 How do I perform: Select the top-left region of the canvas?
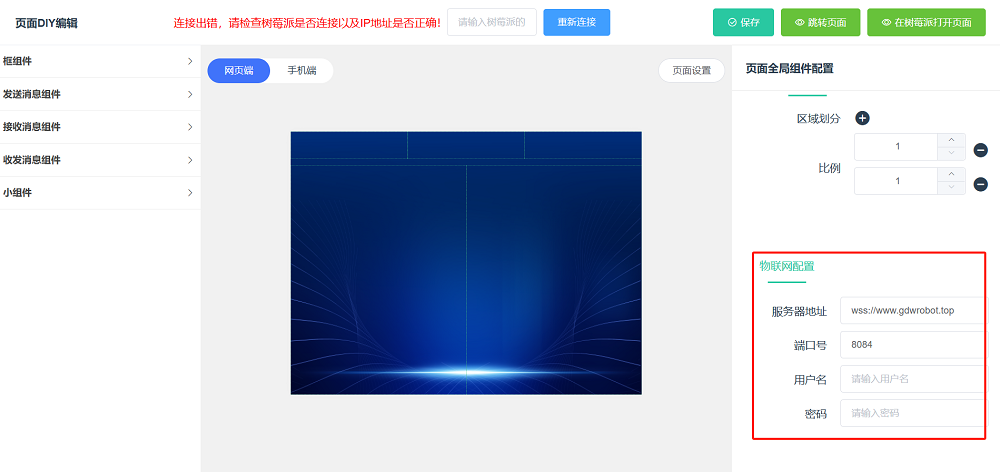(x=349, y=145)
